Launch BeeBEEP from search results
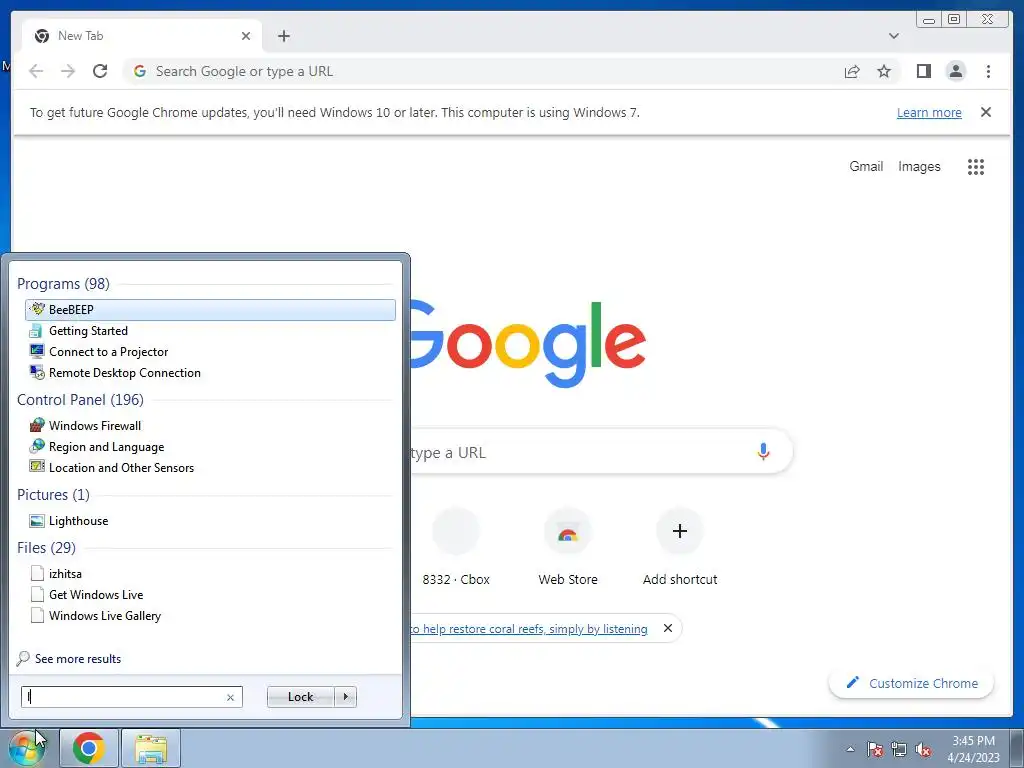 pyautogui.click(x=210, y=310)
